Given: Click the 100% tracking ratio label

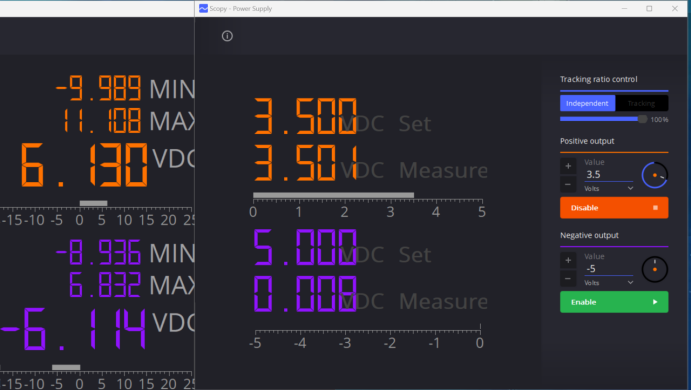Looking at the screenshot, I should pos(659,120).
